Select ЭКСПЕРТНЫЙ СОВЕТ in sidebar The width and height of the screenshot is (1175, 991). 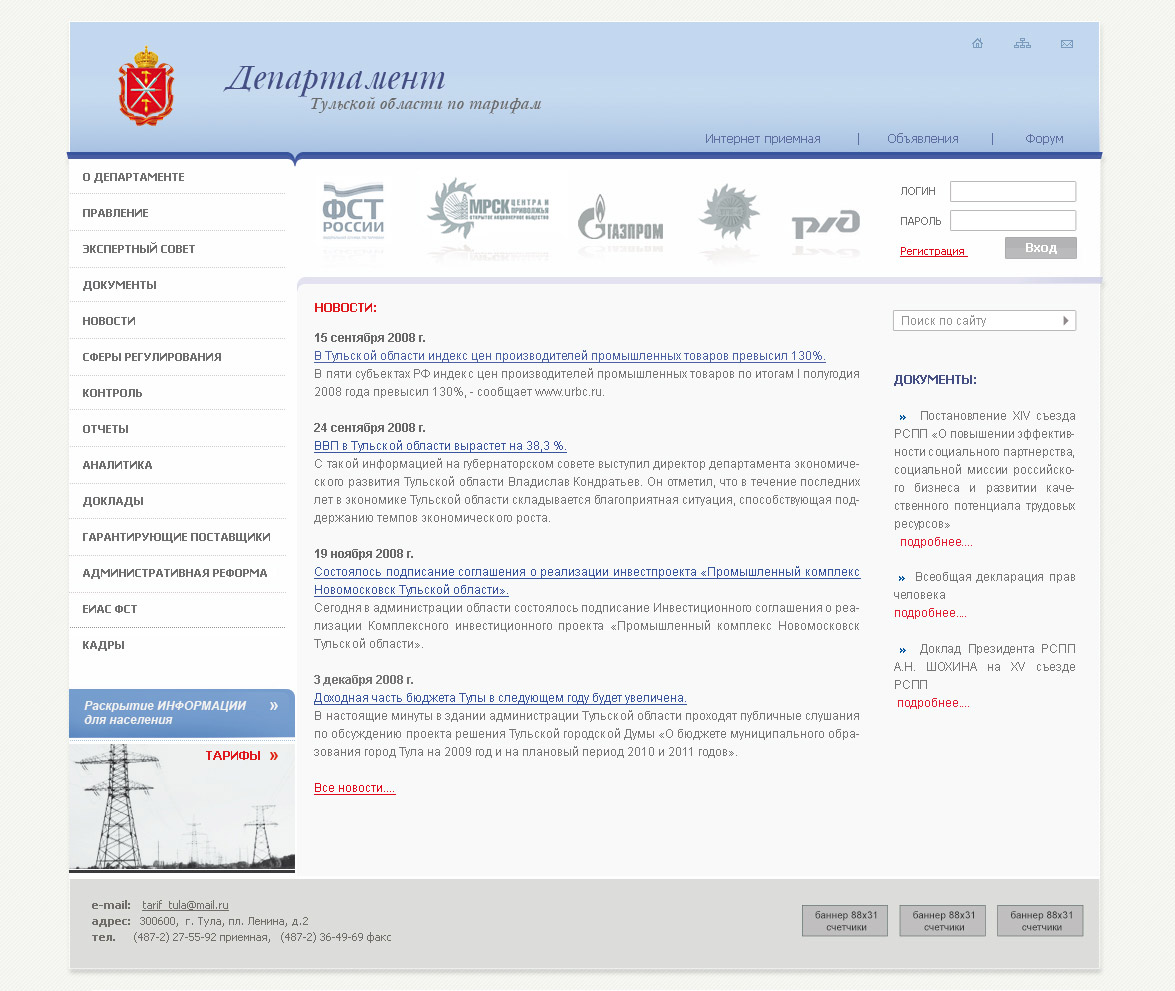point(139,249)
